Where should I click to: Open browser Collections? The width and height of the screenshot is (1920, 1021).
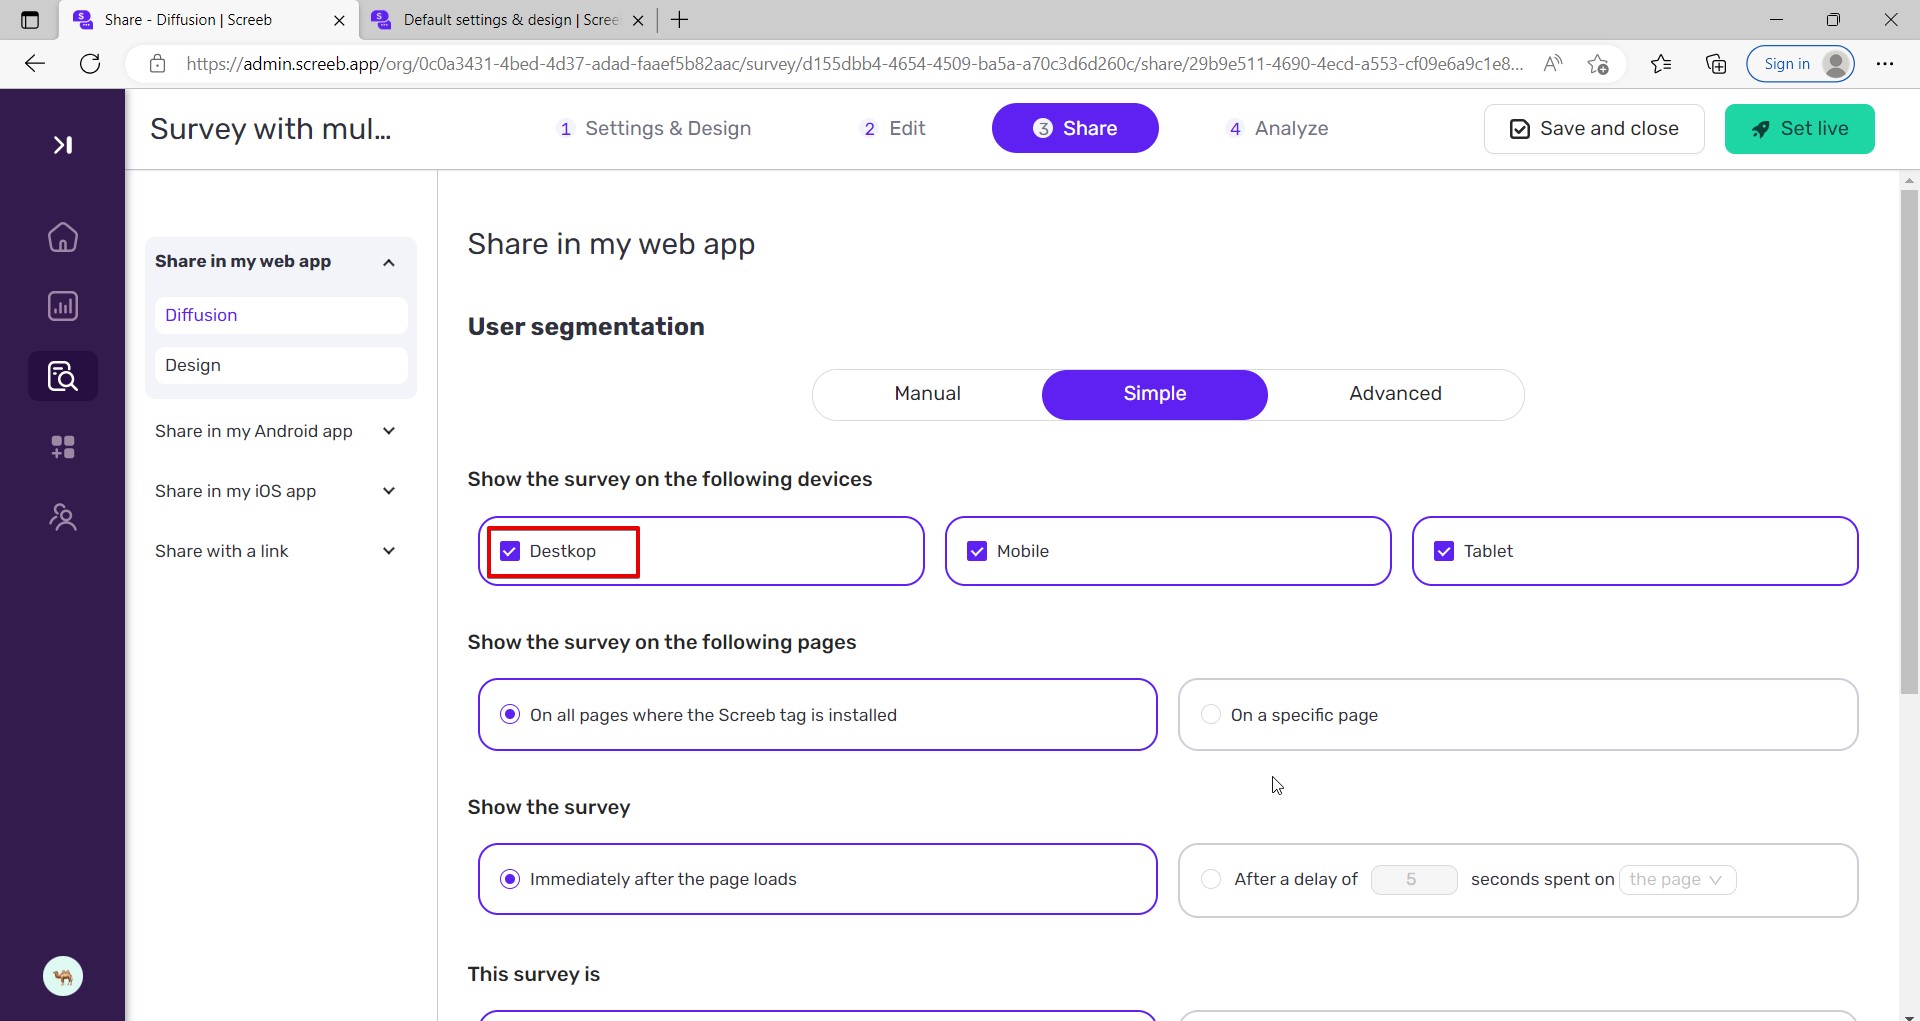pos(1716,64)
